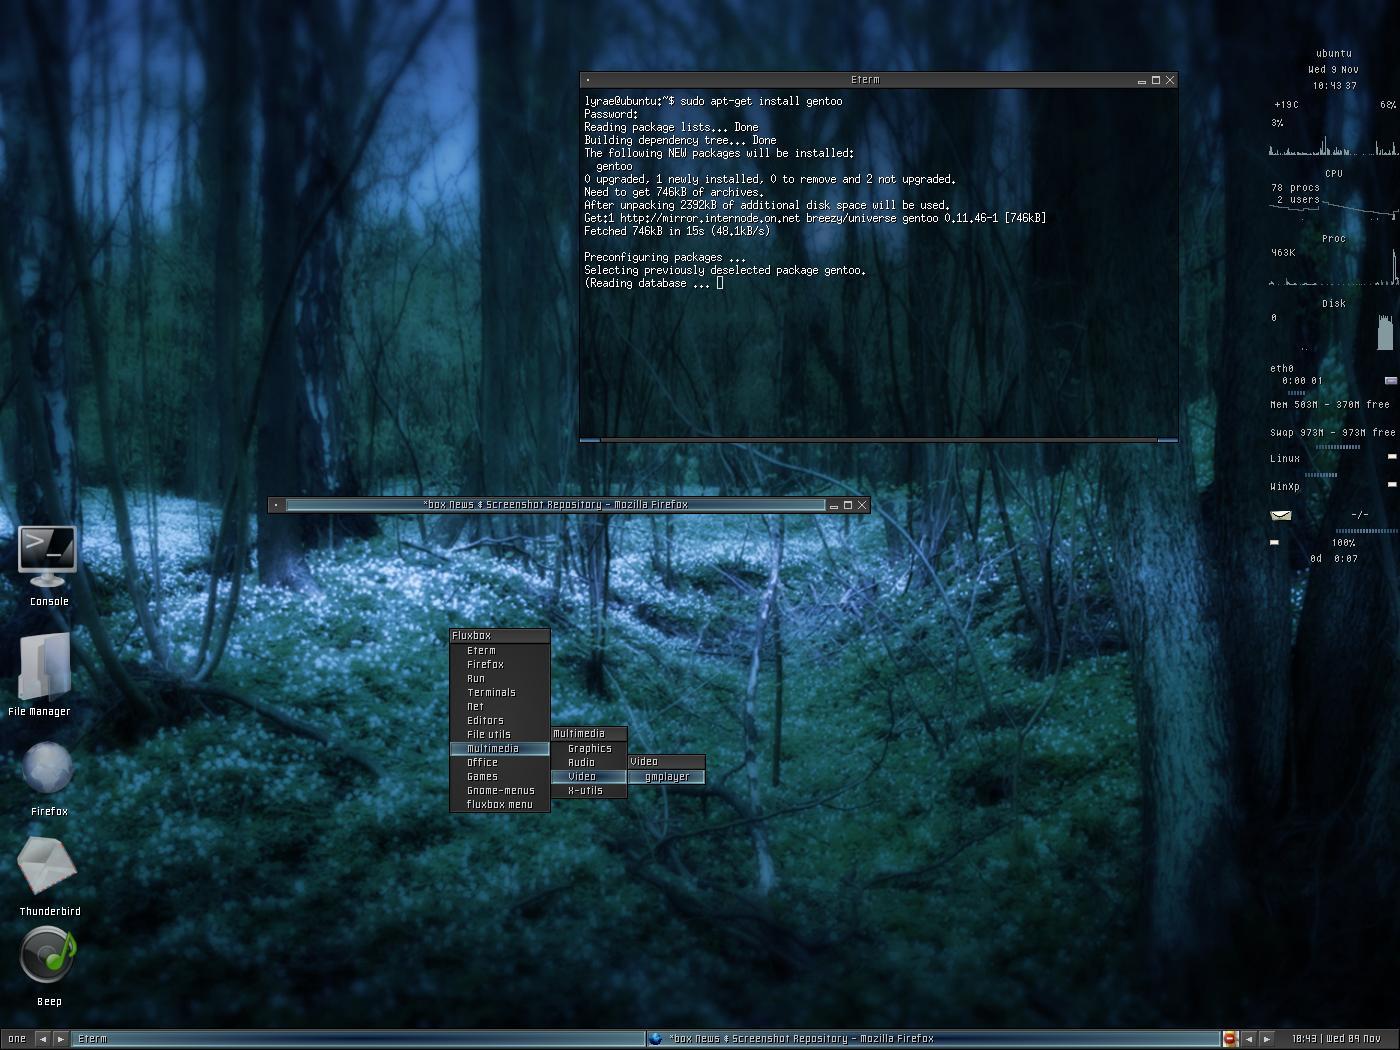Open Audio in the Multimedia submenu
Screen dimensions: 1400x1050
[589, 763]
